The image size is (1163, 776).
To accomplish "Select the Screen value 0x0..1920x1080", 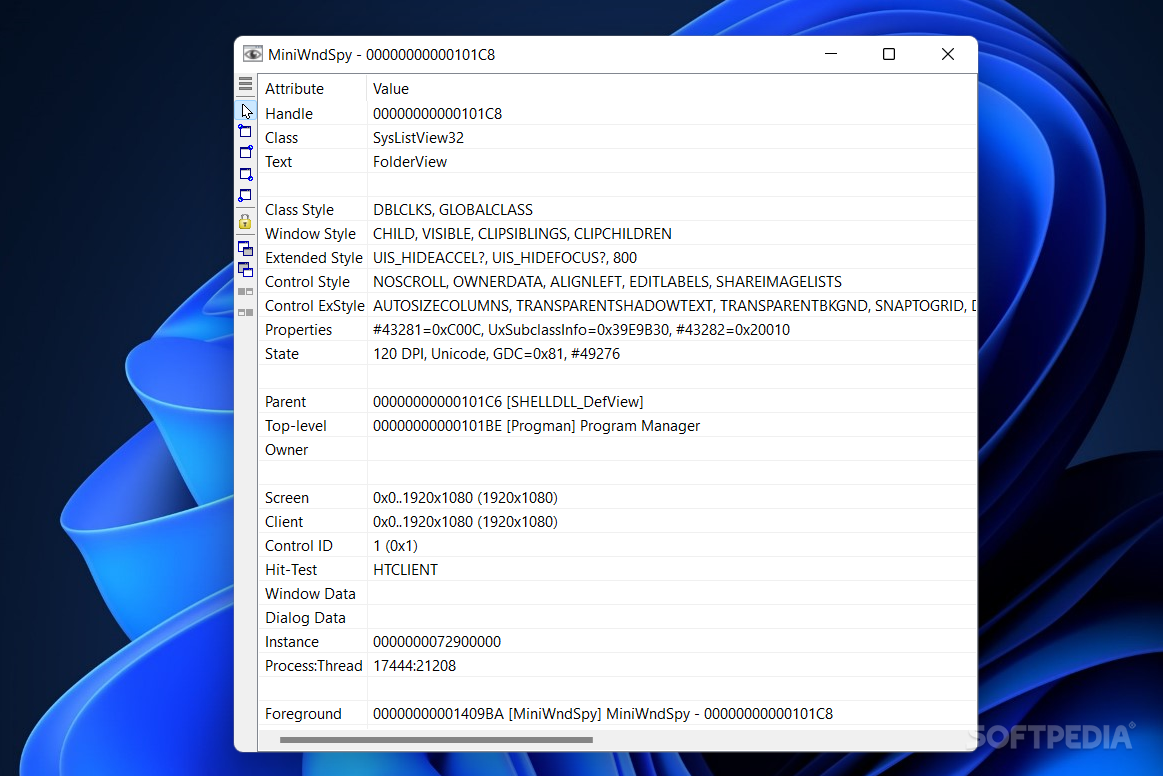I will coord(465,498).
